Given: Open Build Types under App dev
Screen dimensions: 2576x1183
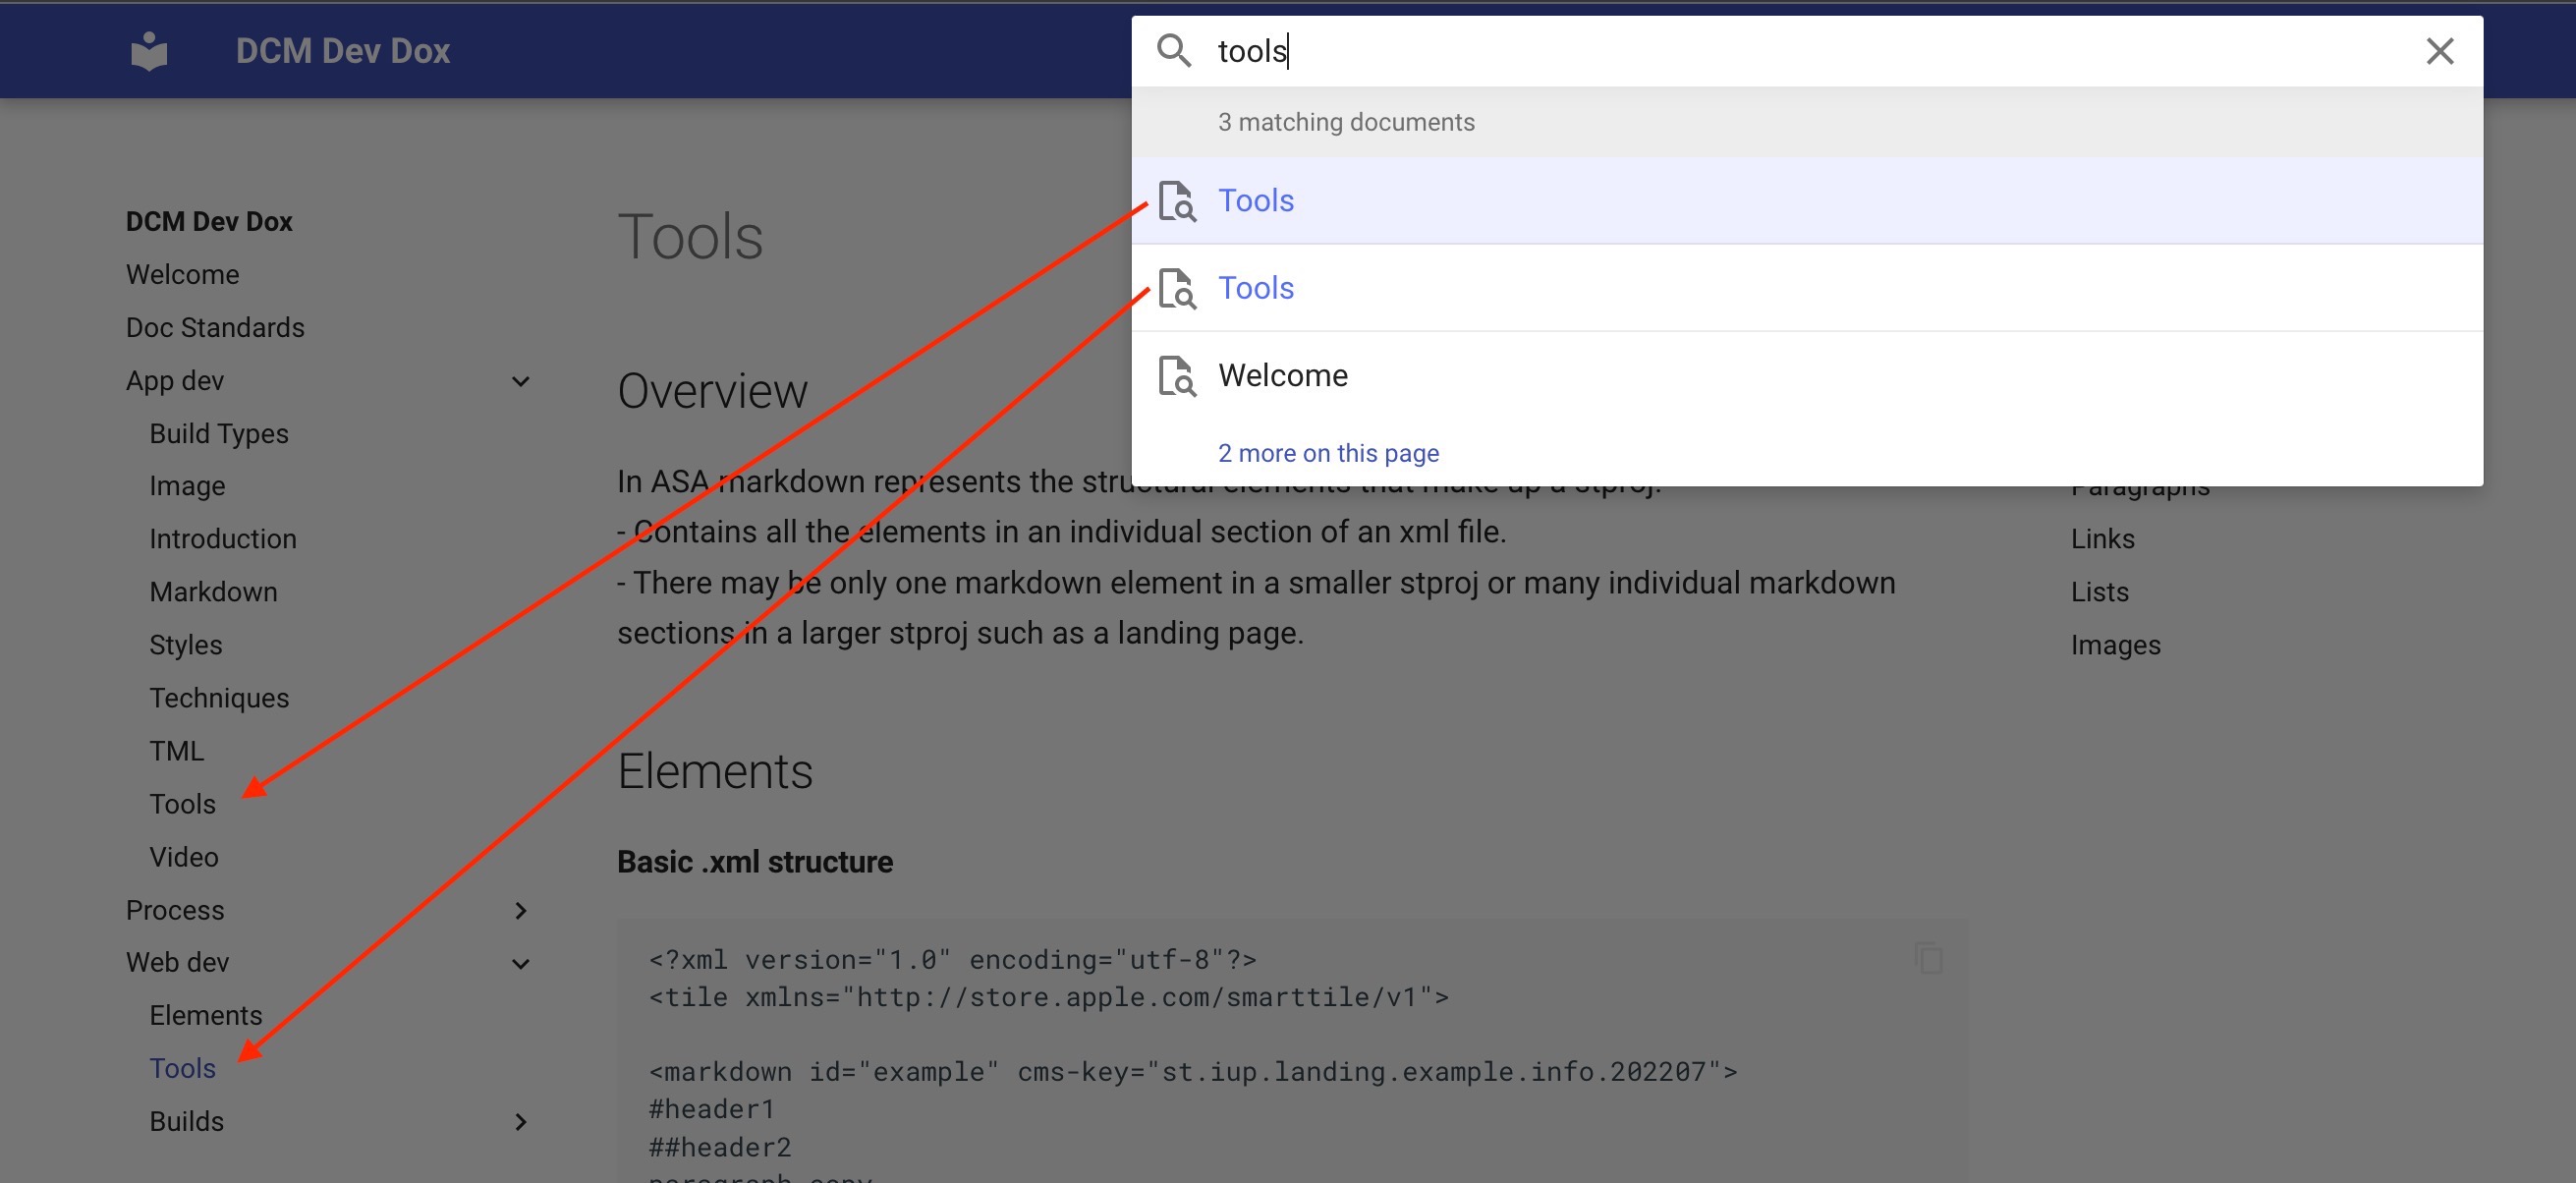Looking at the screenshot, I should [x=219, y=434].
